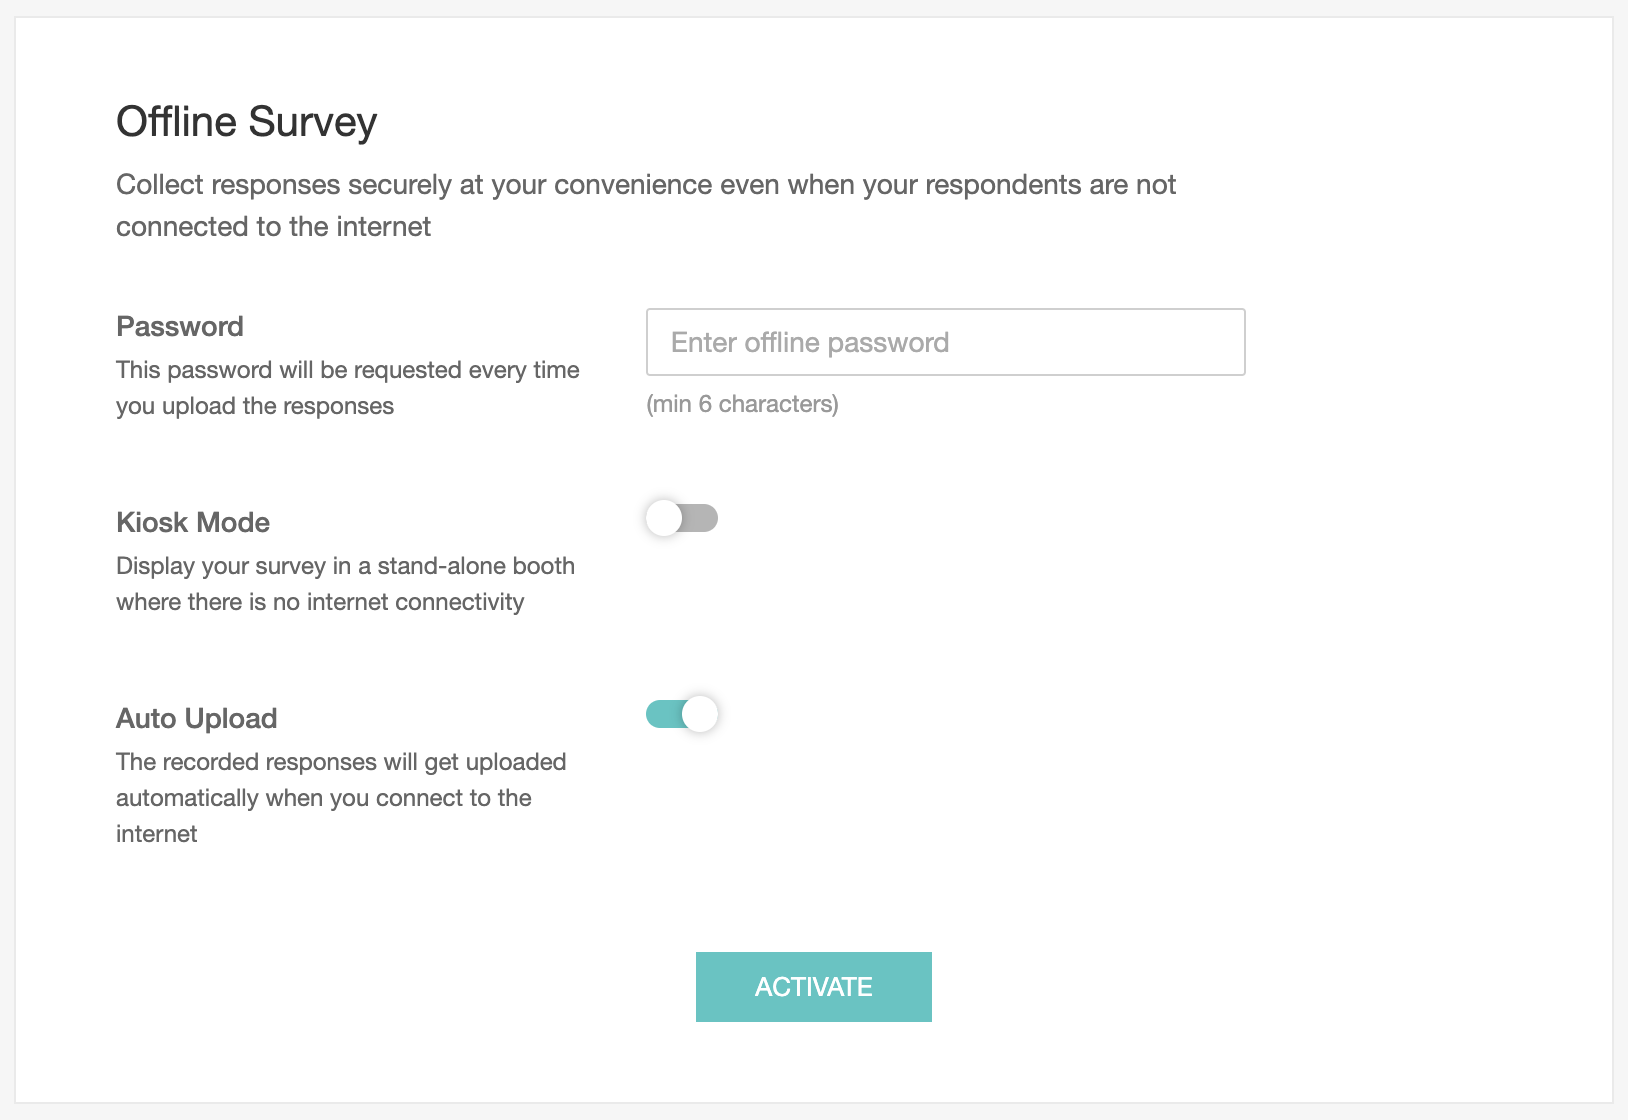Image resolution: width=1628 pixels, height=1120 pixels.
Task: Click the 'where there is no internet connectivity' line
Action: coord(320,602)
